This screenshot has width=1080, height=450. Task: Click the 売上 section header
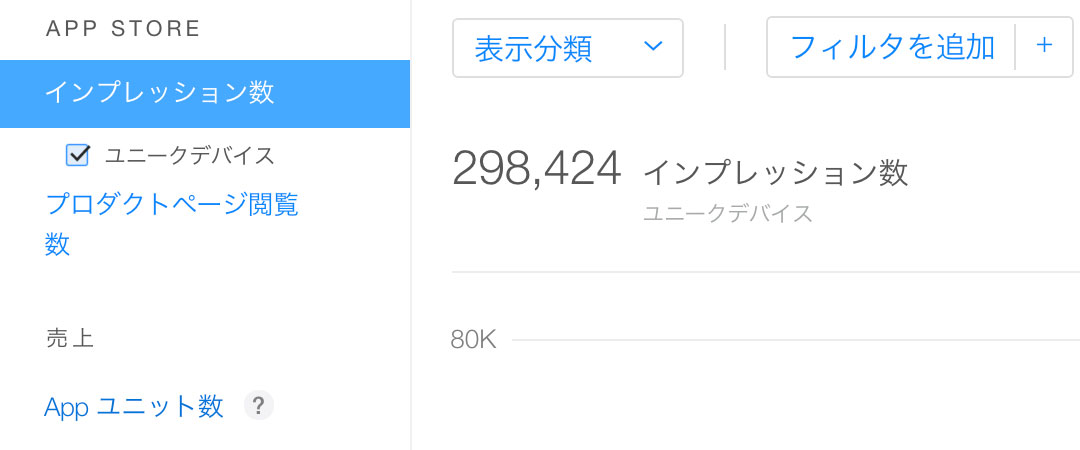pyautogui.click(x=70, y=338)
